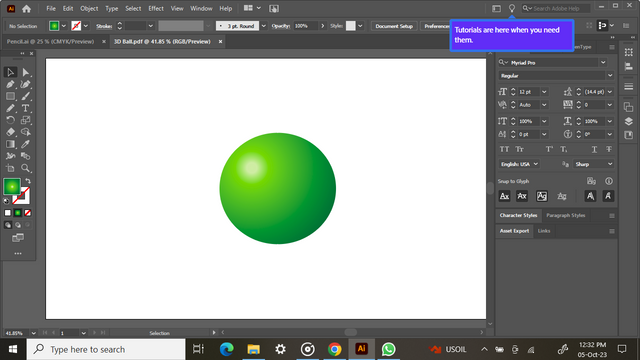Select the Curvature tool

25,84
